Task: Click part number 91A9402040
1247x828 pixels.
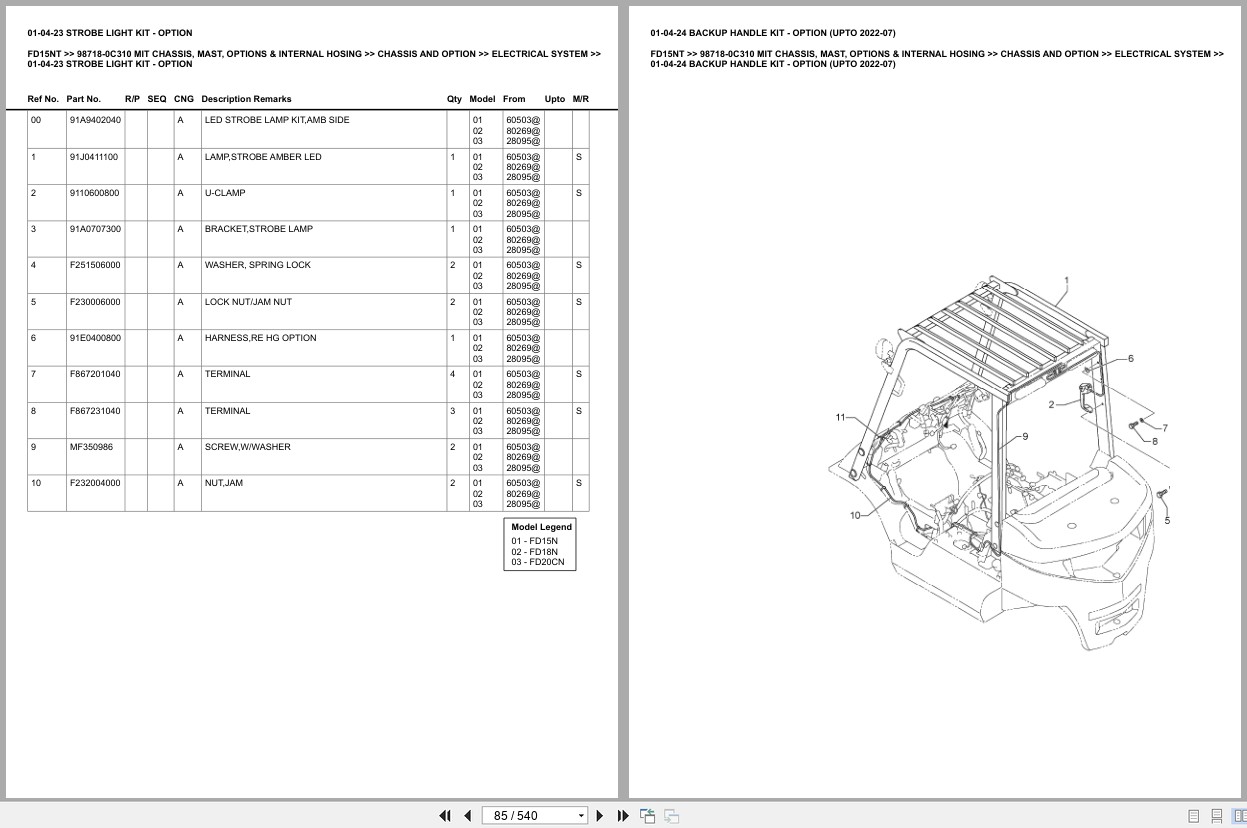Action: tap(95, 120)
